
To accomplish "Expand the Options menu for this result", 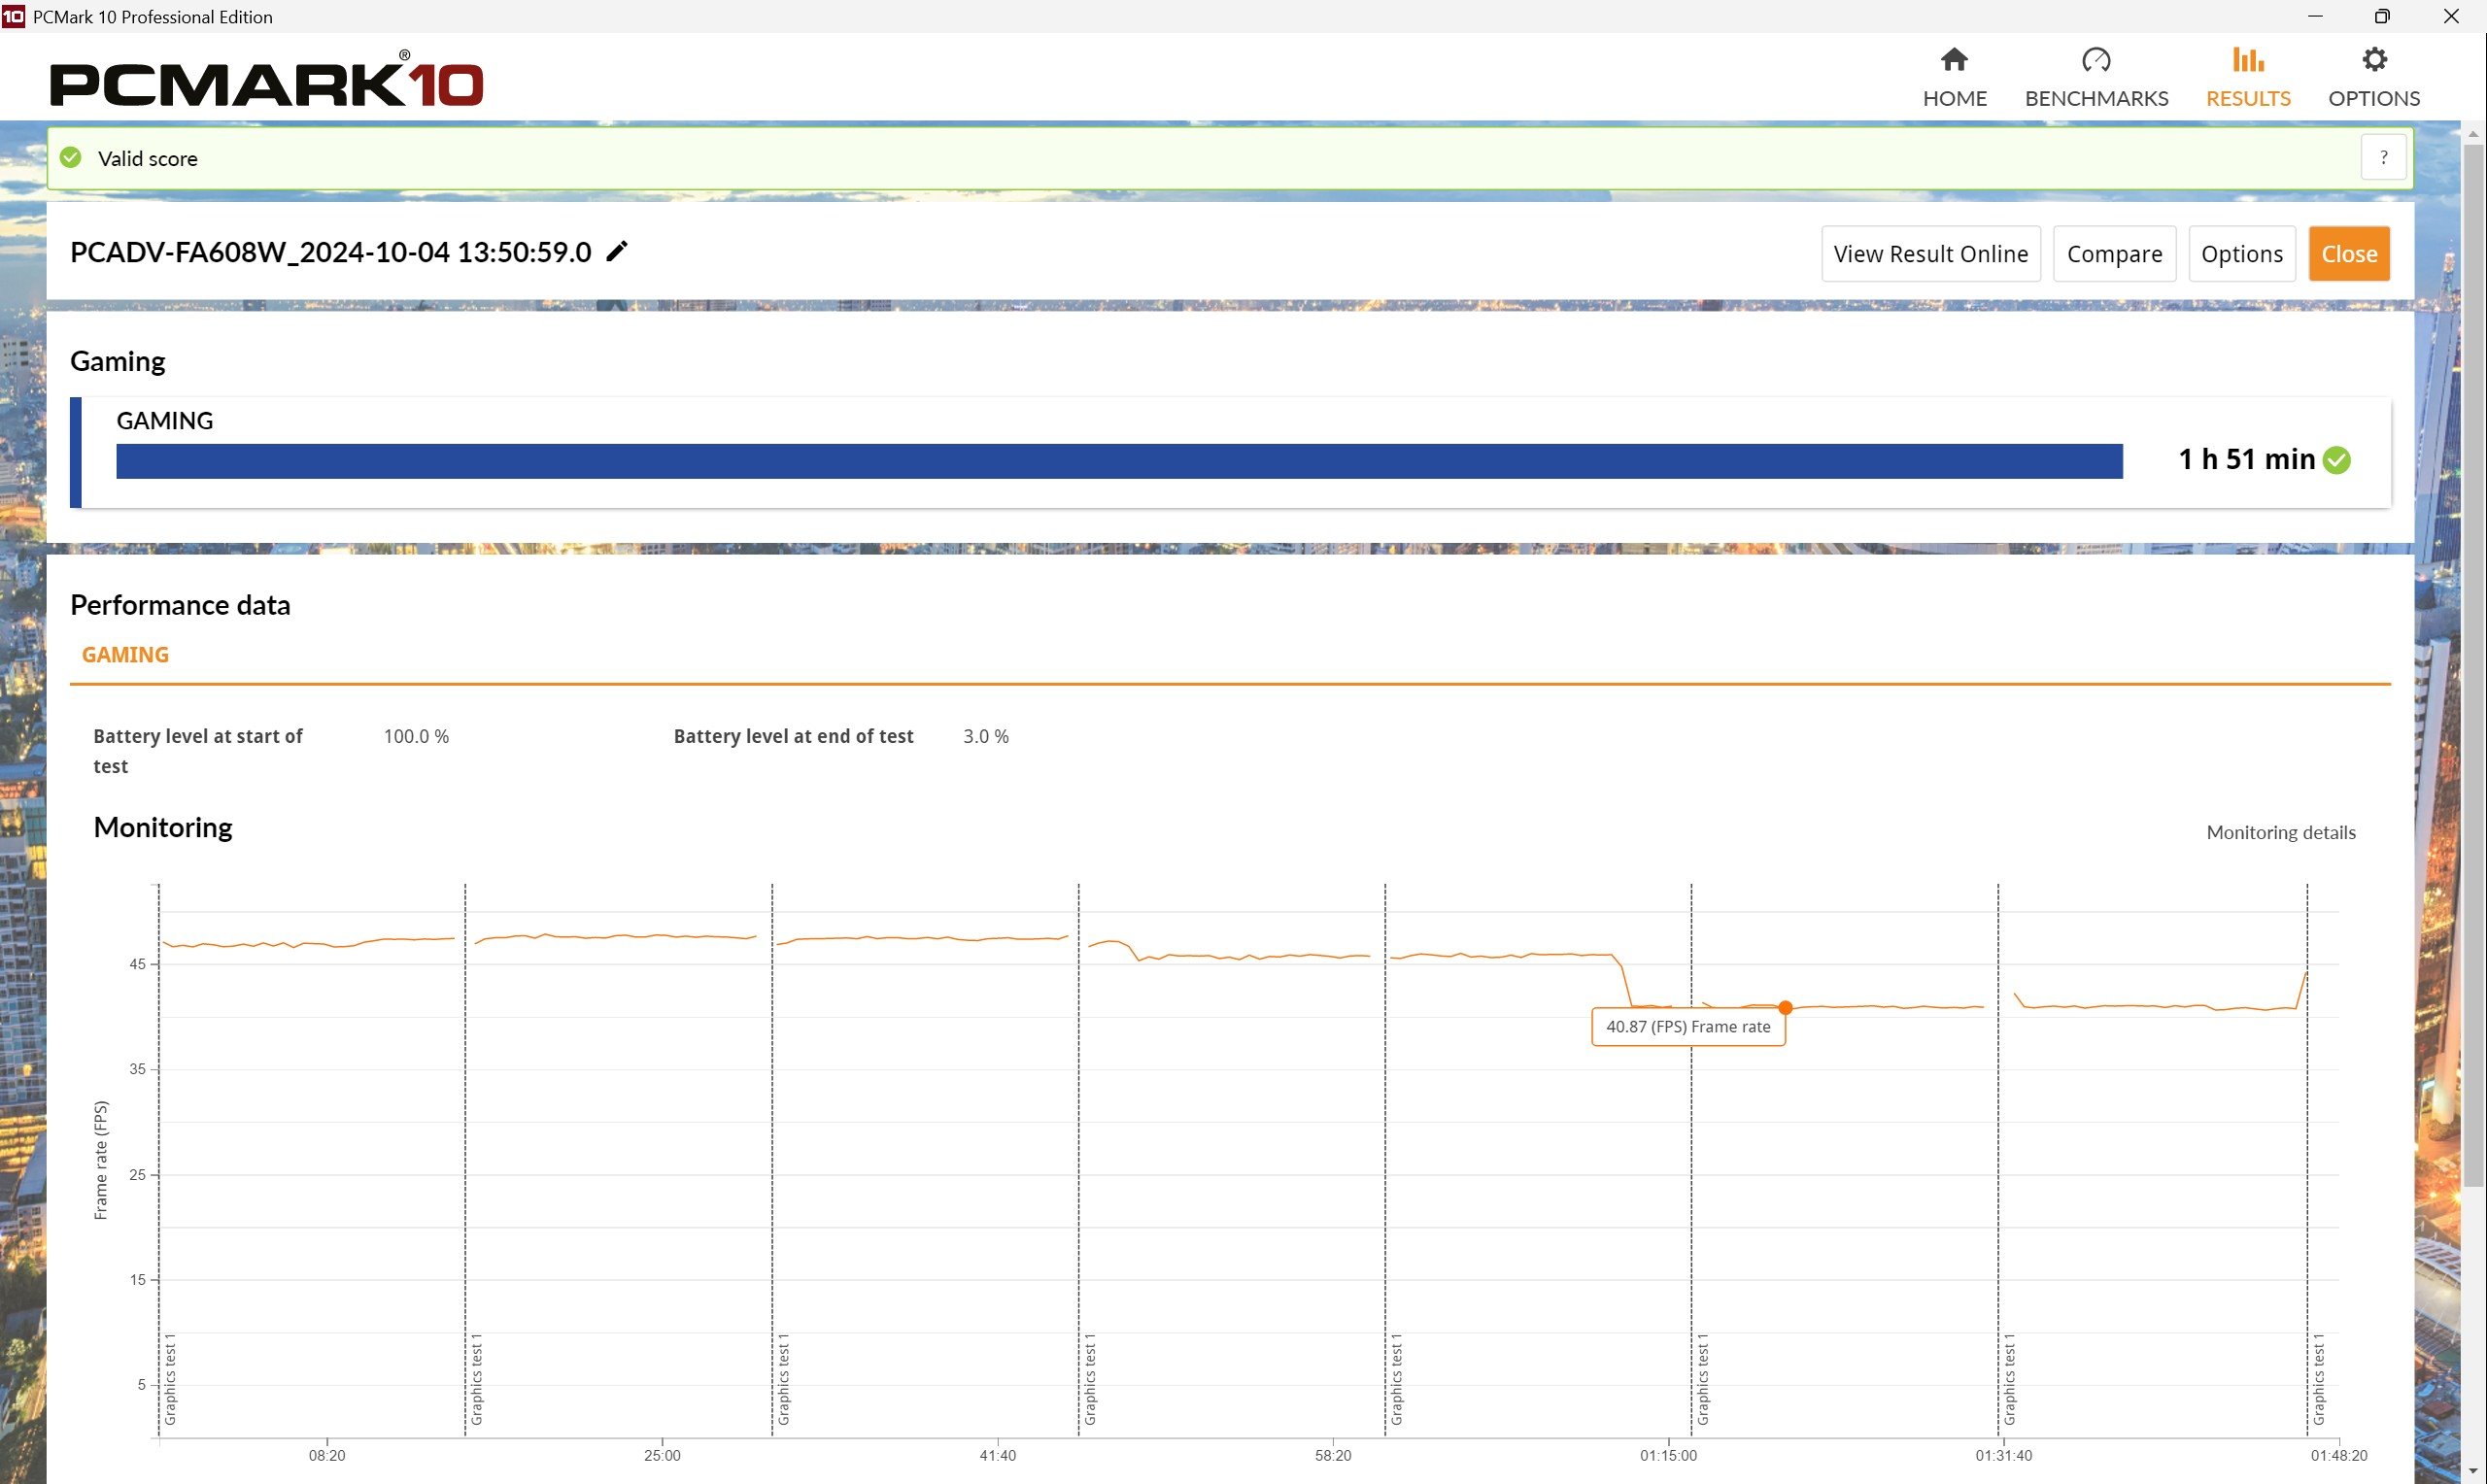I will click(2241, 253).
